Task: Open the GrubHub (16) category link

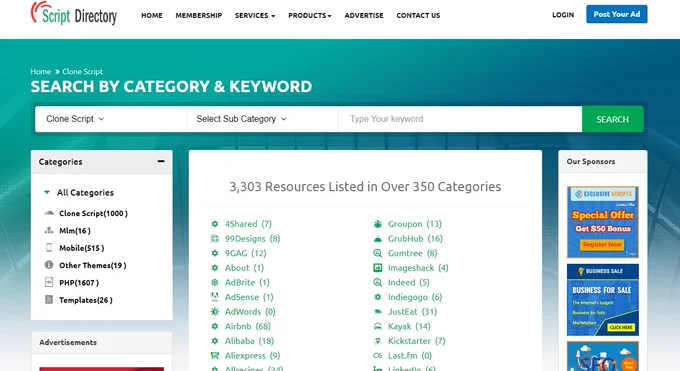Action: pyautogui.click(x=415, y=239)
